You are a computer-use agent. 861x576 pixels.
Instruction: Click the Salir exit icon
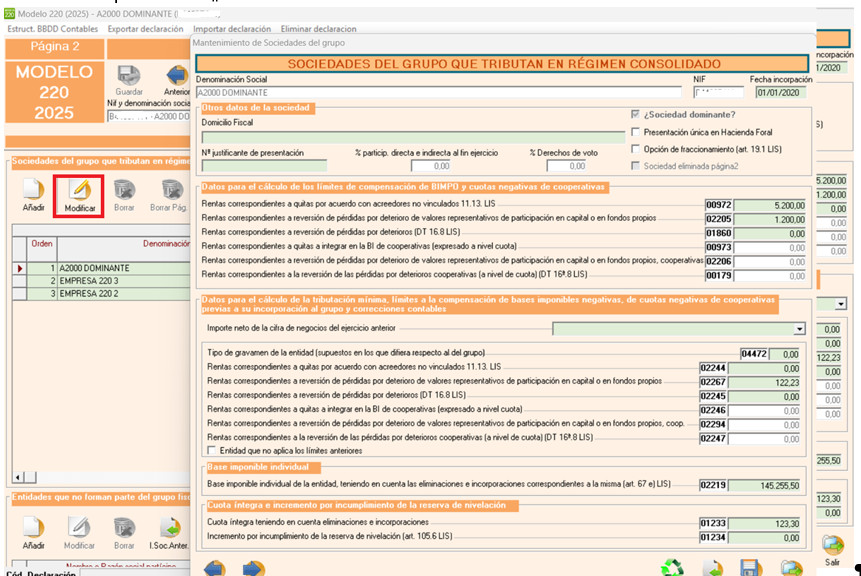[832, 545]
